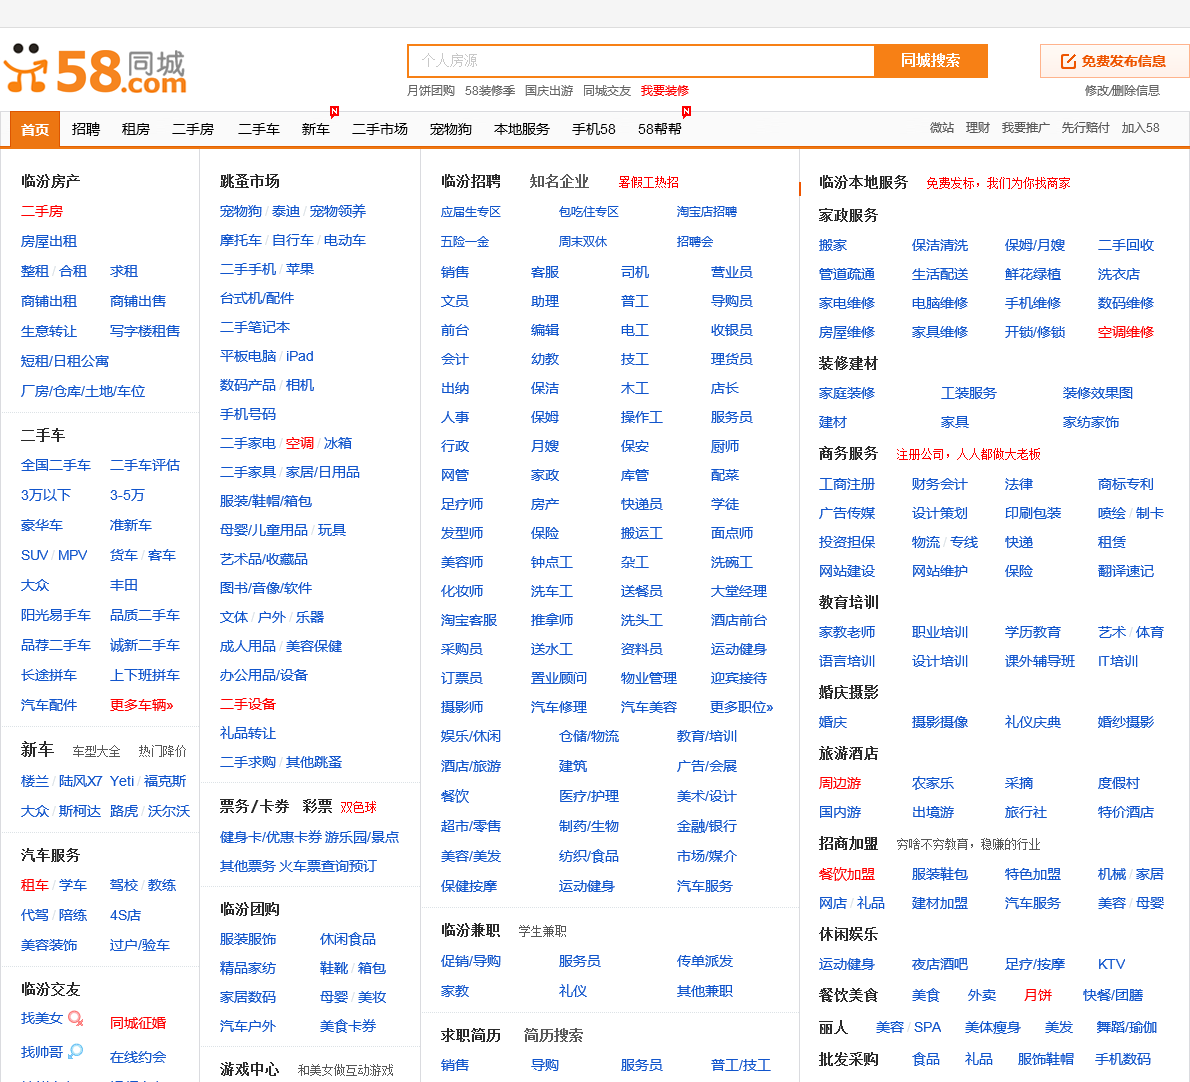Click the magnifier icon next to 找帅哥
The image size is (1190, 1082).
pyautogui.click(x=76, y=1052)
